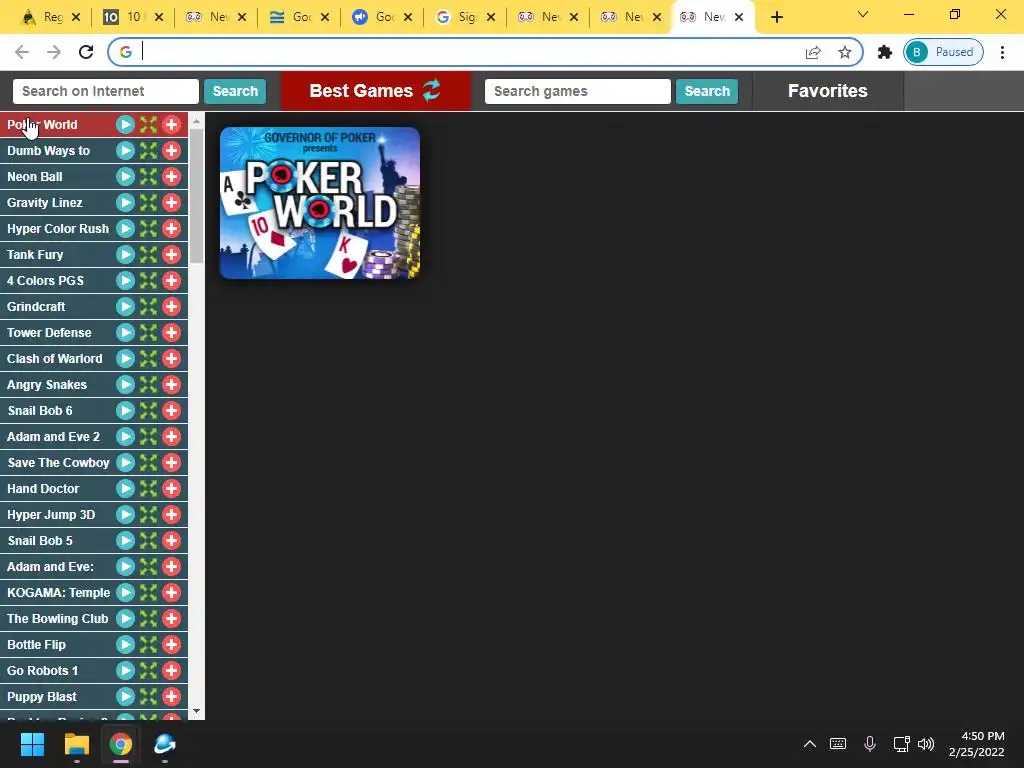The image size is (1024, 768).
Task: Open Hand Doctor in fullscreen
Action: pos(148,488)
